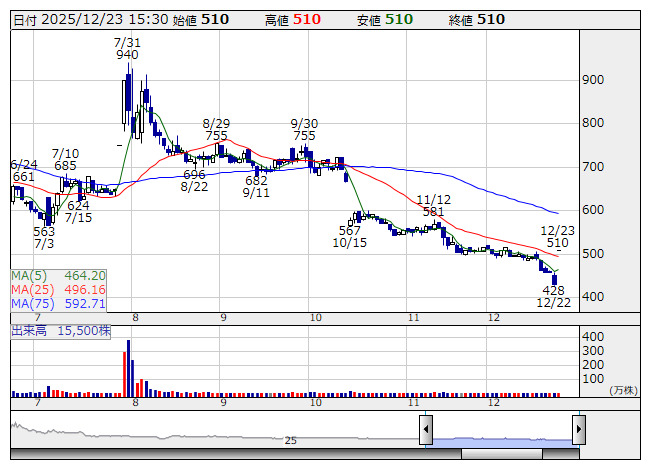Screen dimensions: 653x470
Task: Click the 7/10 685 annotation
Action: point(65,159)
